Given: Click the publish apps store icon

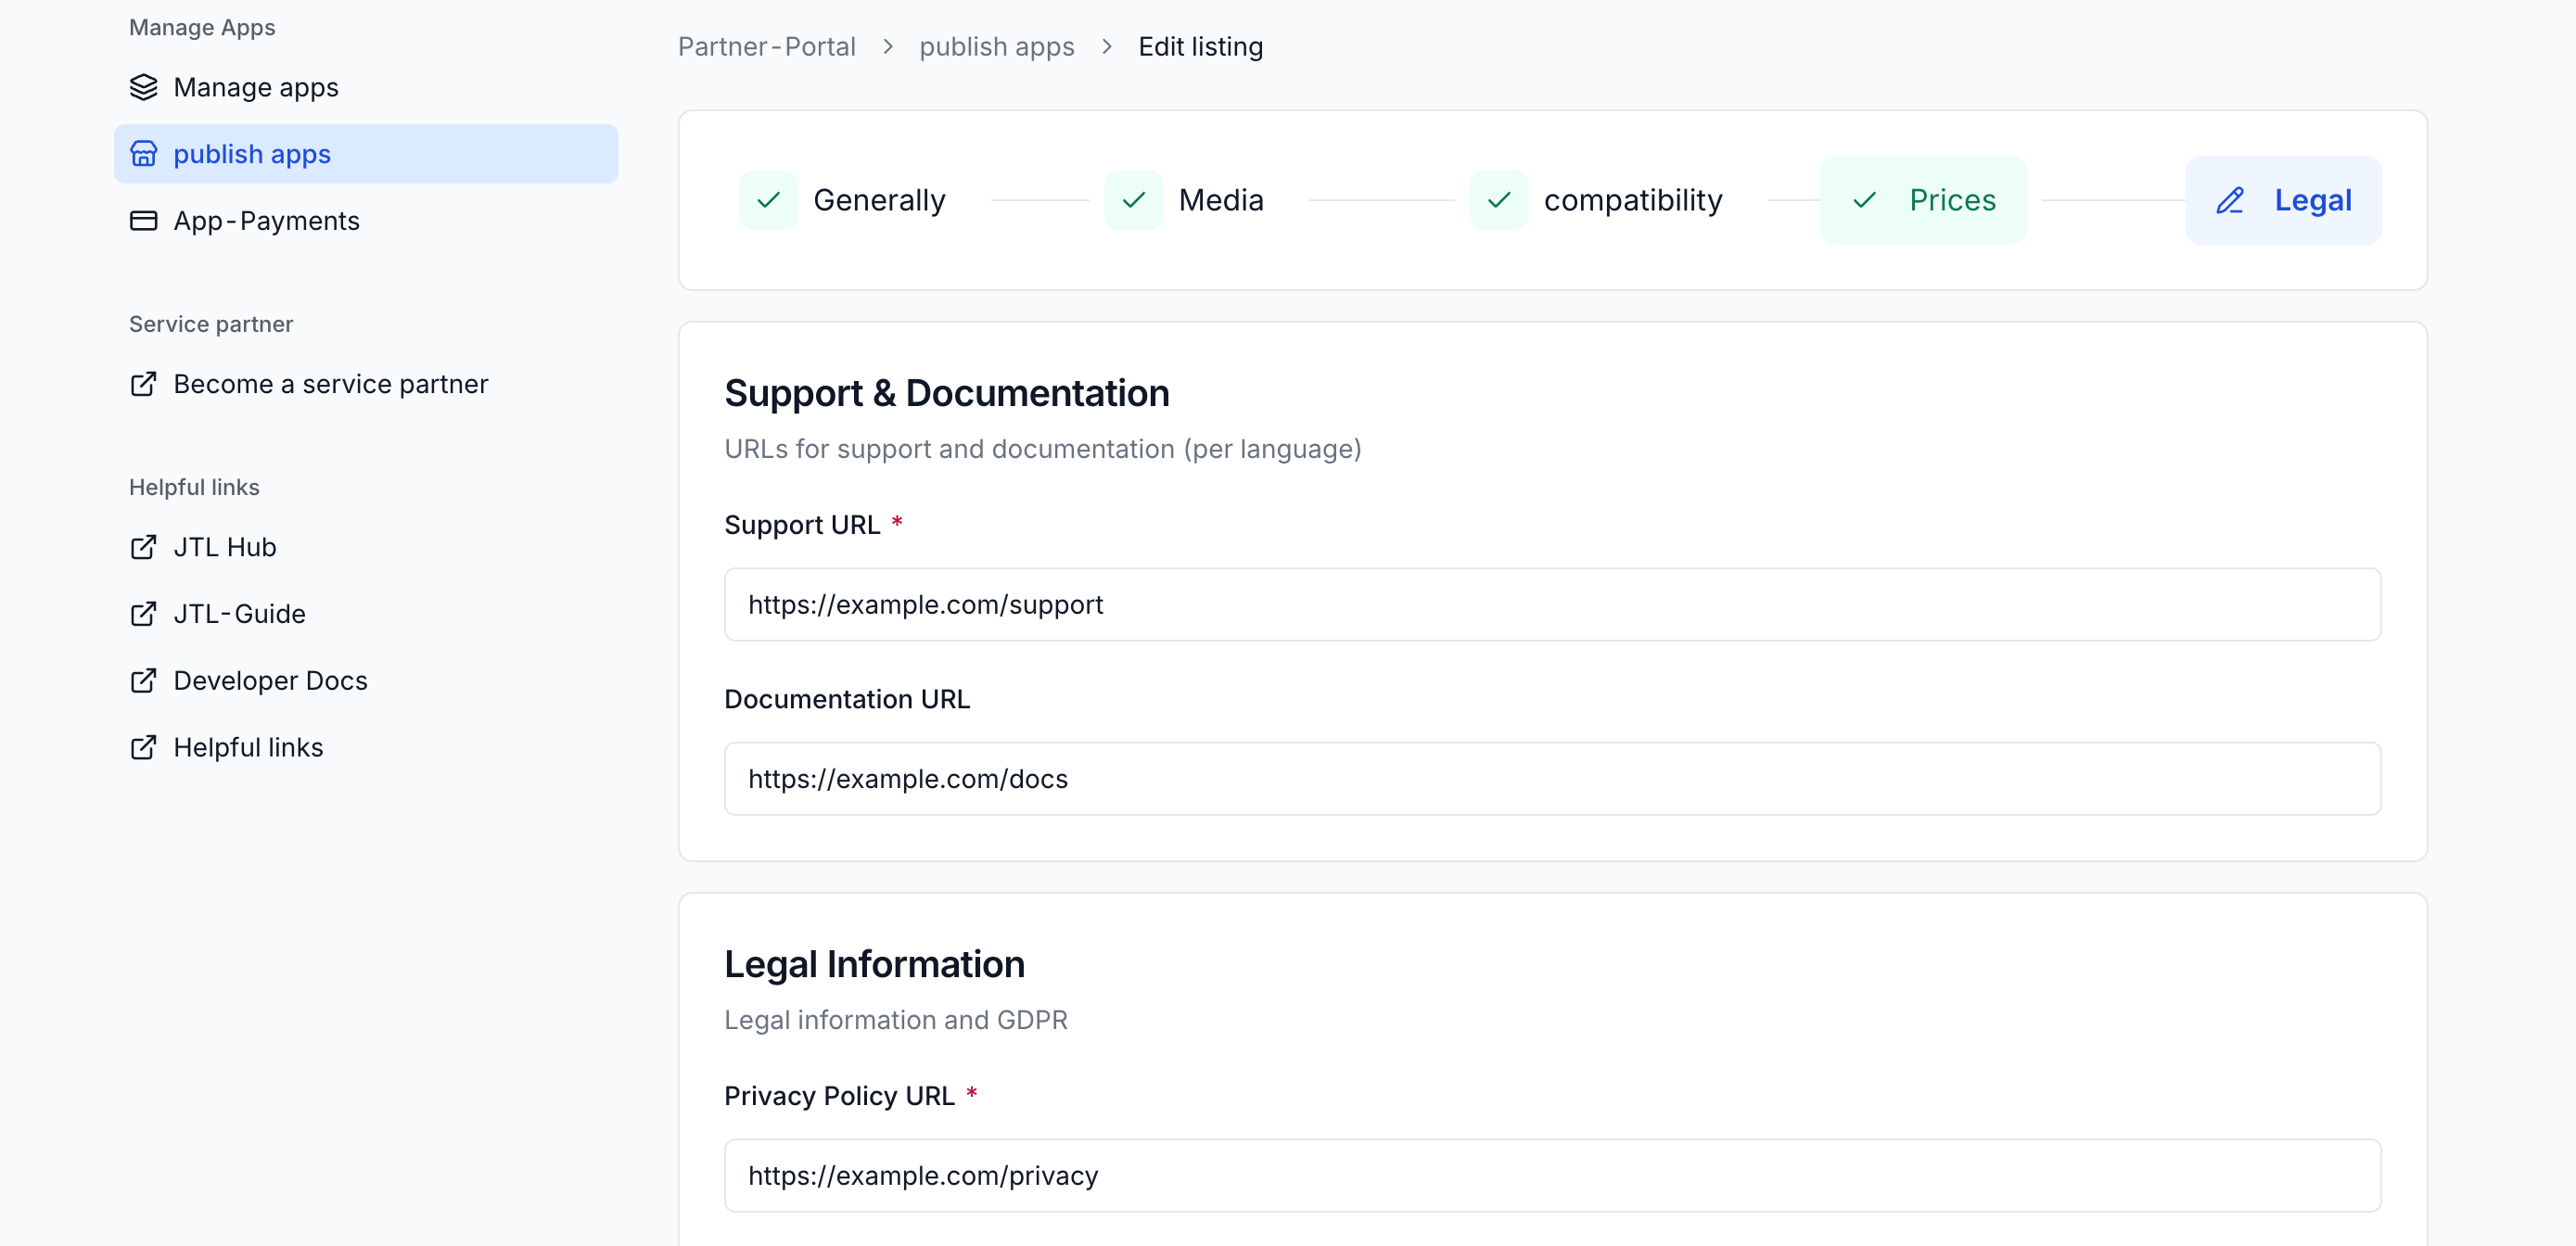Looking at the screenshot, I should click(143, 154).
